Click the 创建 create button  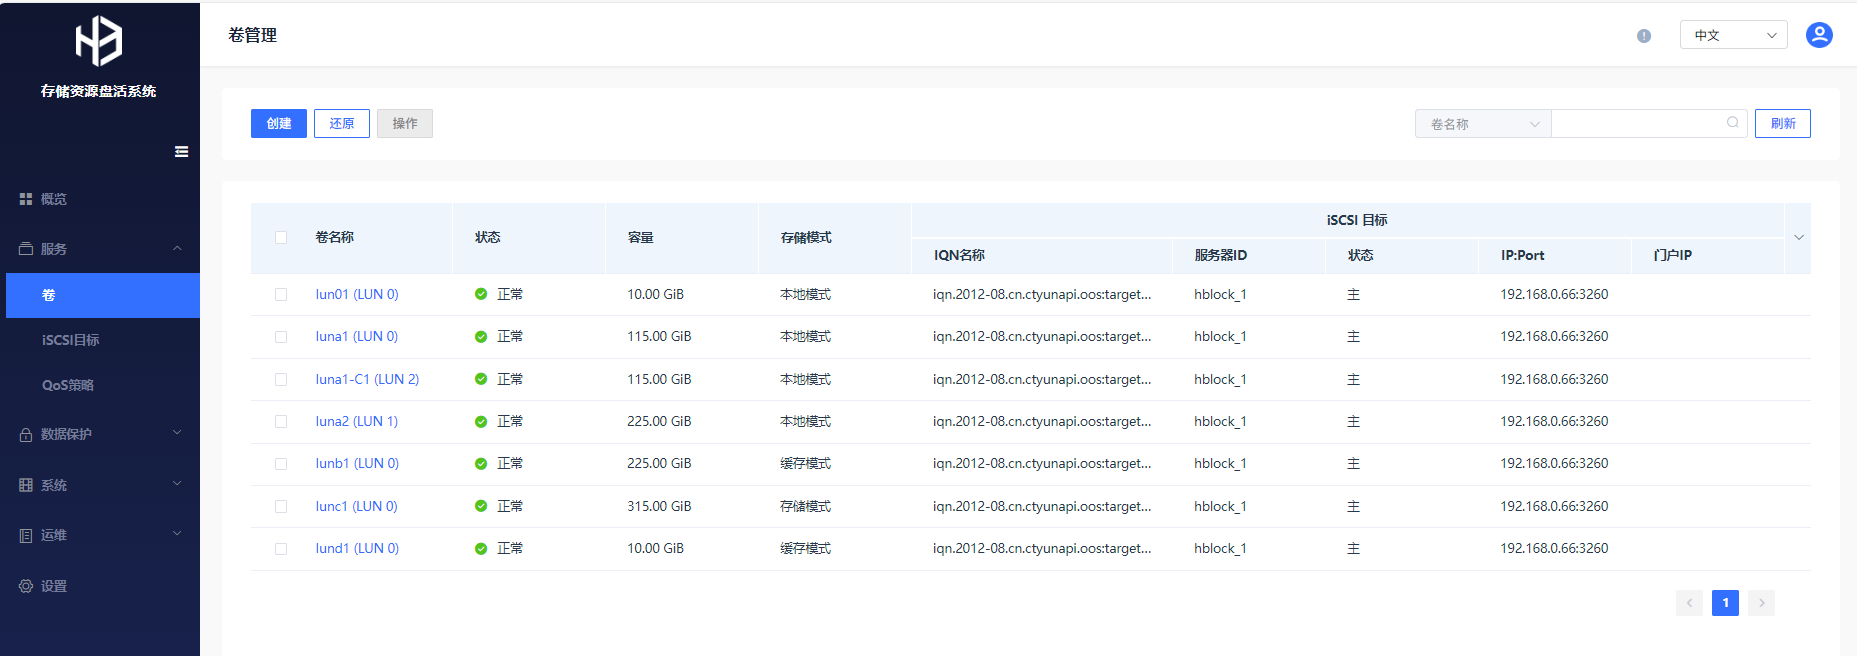click(279, 124)
